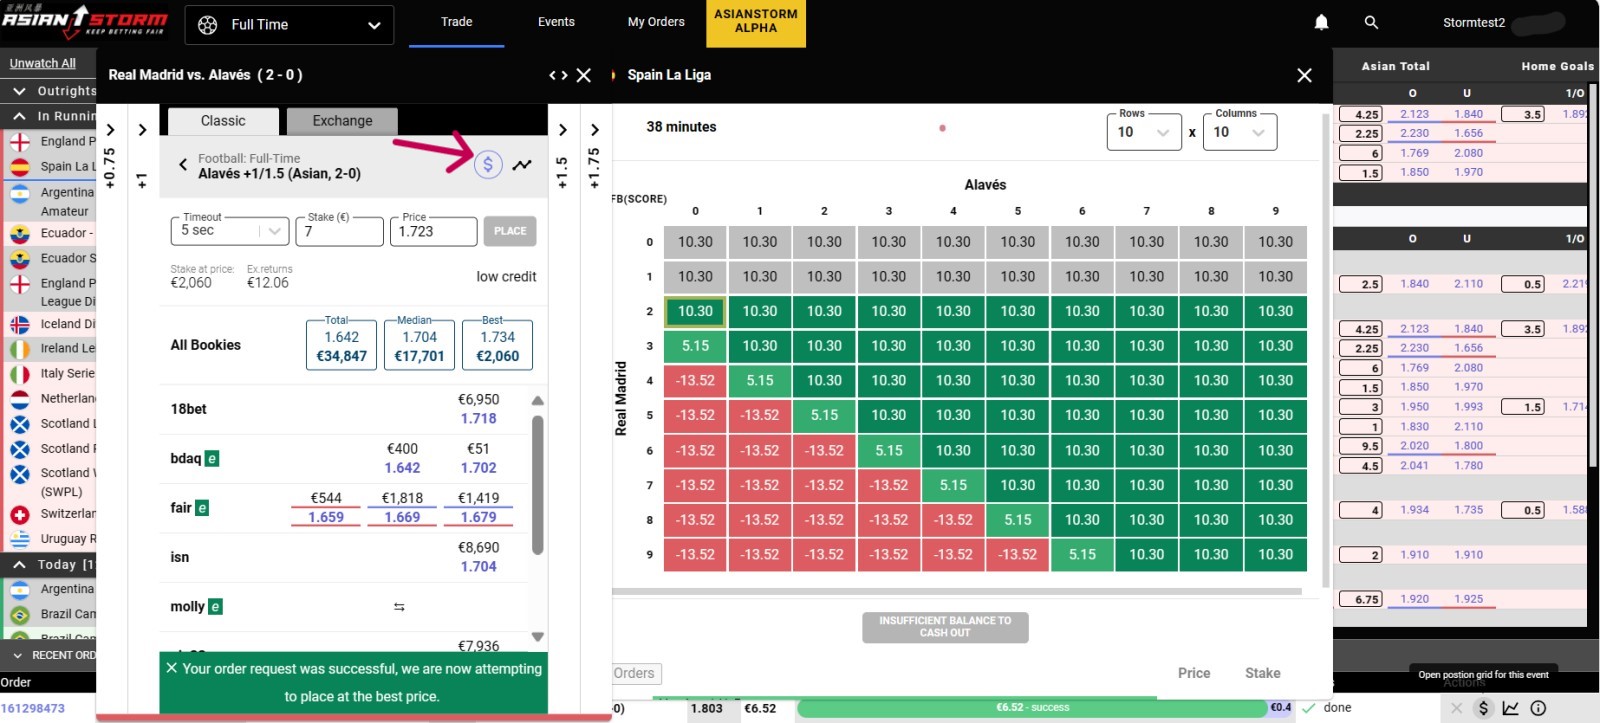The width and height of the screenshot is (1600, 723).
Task: Open the Rows dropdown showing 10
Action: 1144,132
